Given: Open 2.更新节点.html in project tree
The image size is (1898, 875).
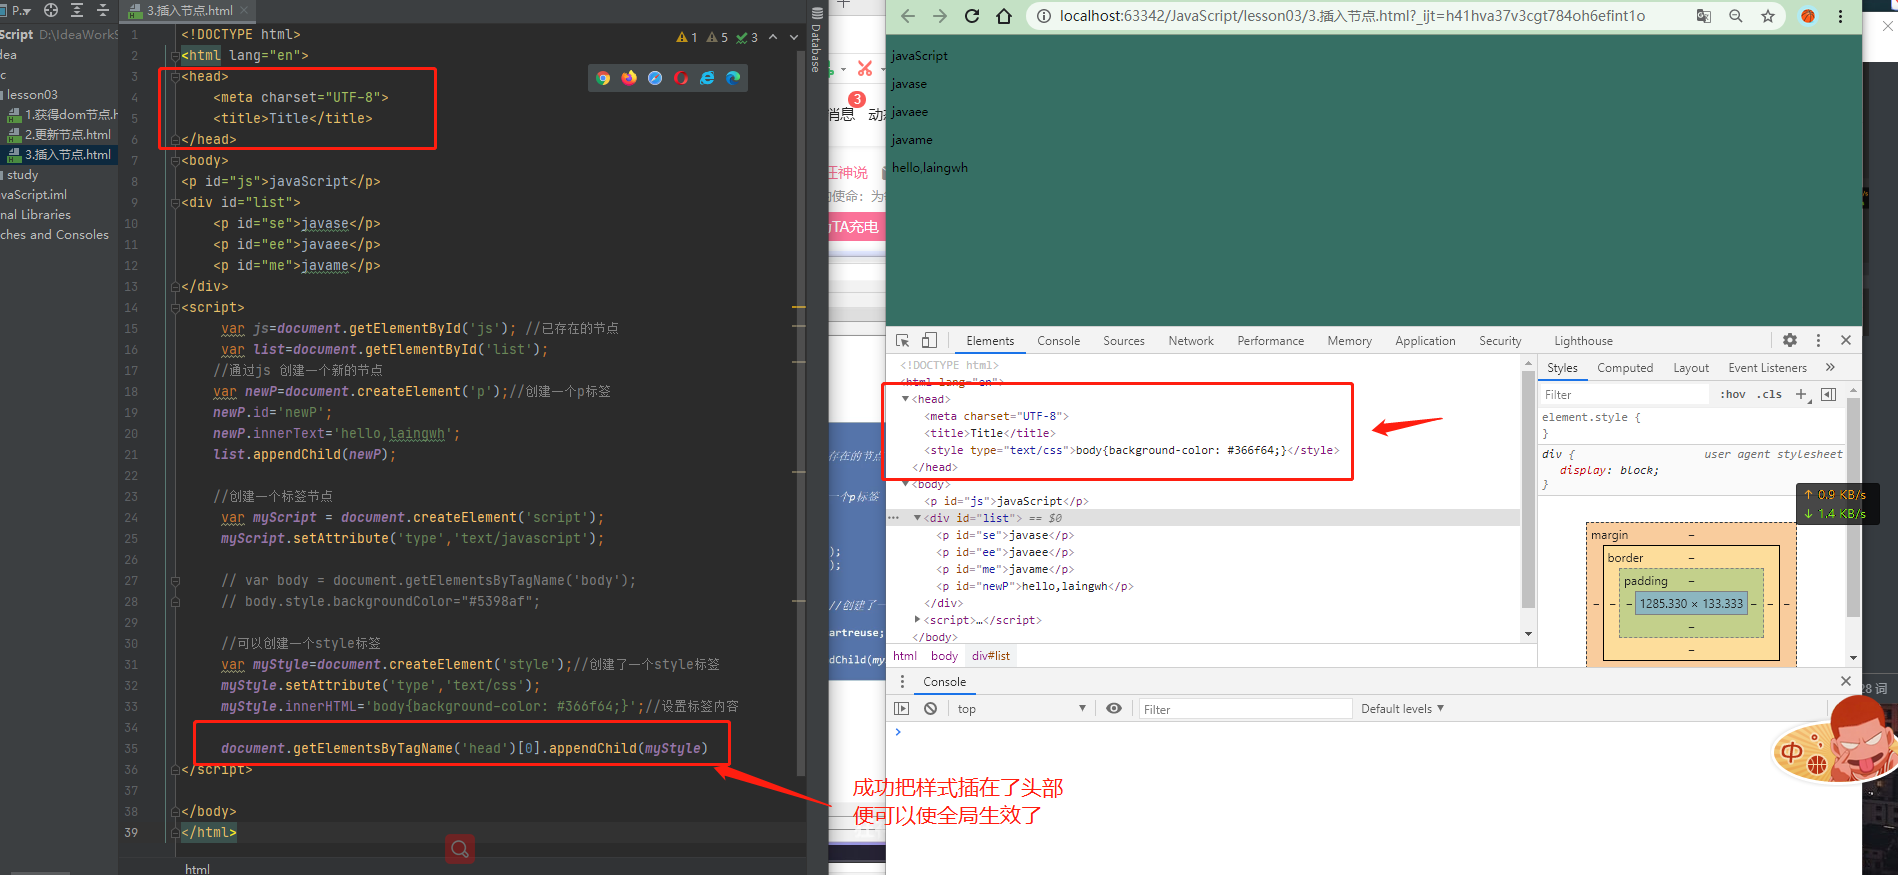Looking at the screenshot, I should 60,135.
